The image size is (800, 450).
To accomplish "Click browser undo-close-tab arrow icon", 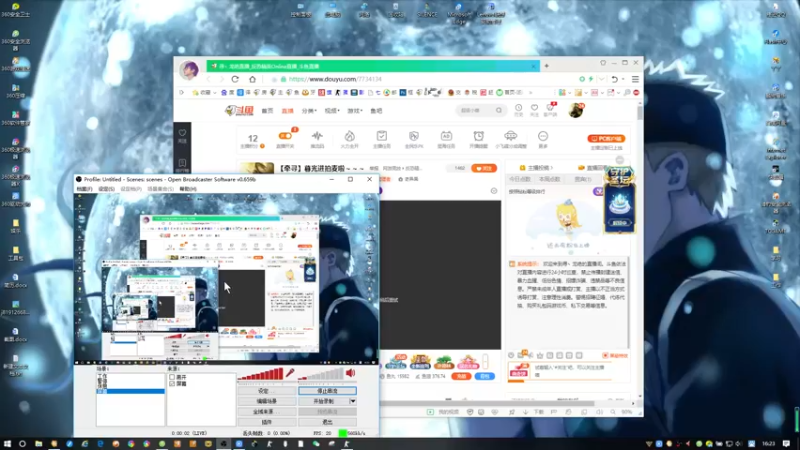I will pyautogui.click(x=615, y=79).
